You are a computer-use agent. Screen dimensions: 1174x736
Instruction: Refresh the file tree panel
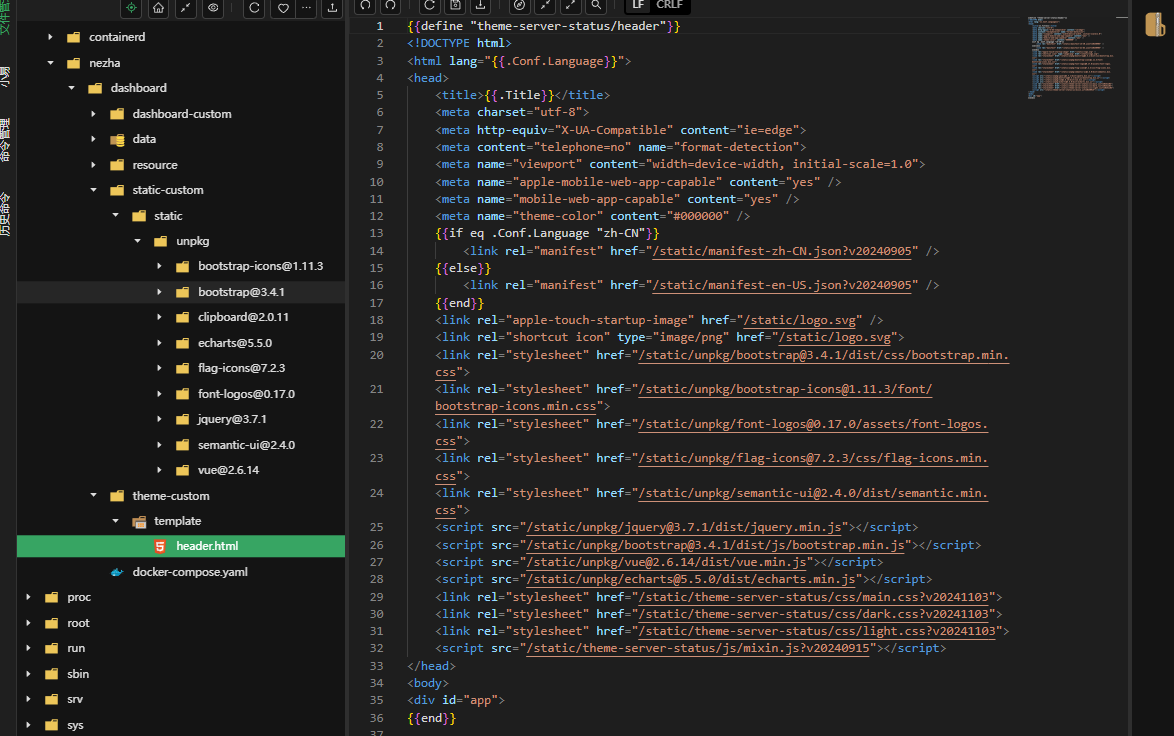[x=254, y=7]
